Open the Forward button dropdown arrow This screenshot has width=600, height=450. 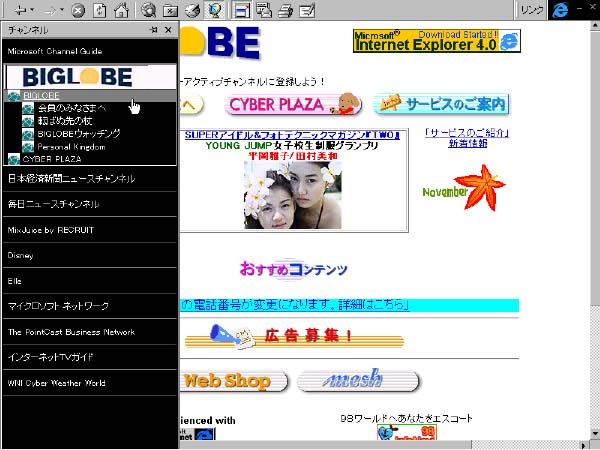[x=62, y=10]
